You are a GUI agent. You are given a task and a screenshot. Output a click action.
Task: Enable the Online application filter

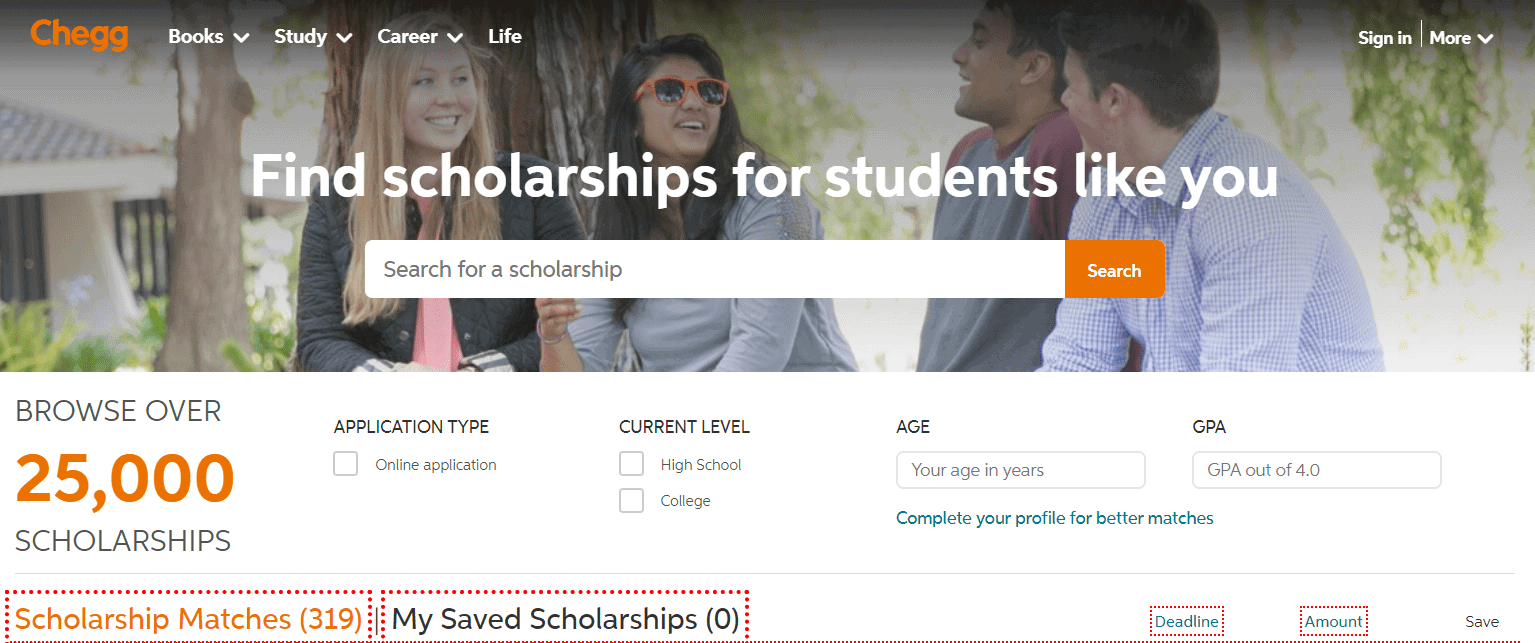click(345, 463)
